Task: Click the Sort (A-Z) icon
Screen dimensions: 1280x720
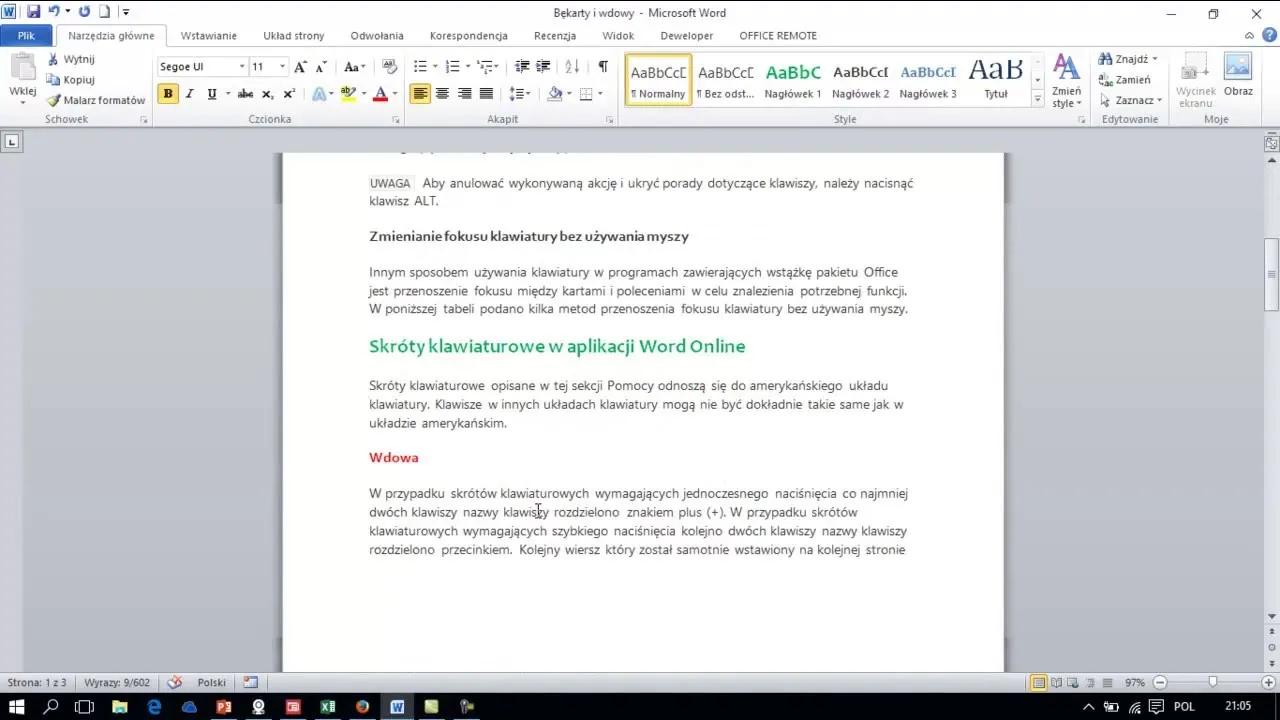Action: 572,67
